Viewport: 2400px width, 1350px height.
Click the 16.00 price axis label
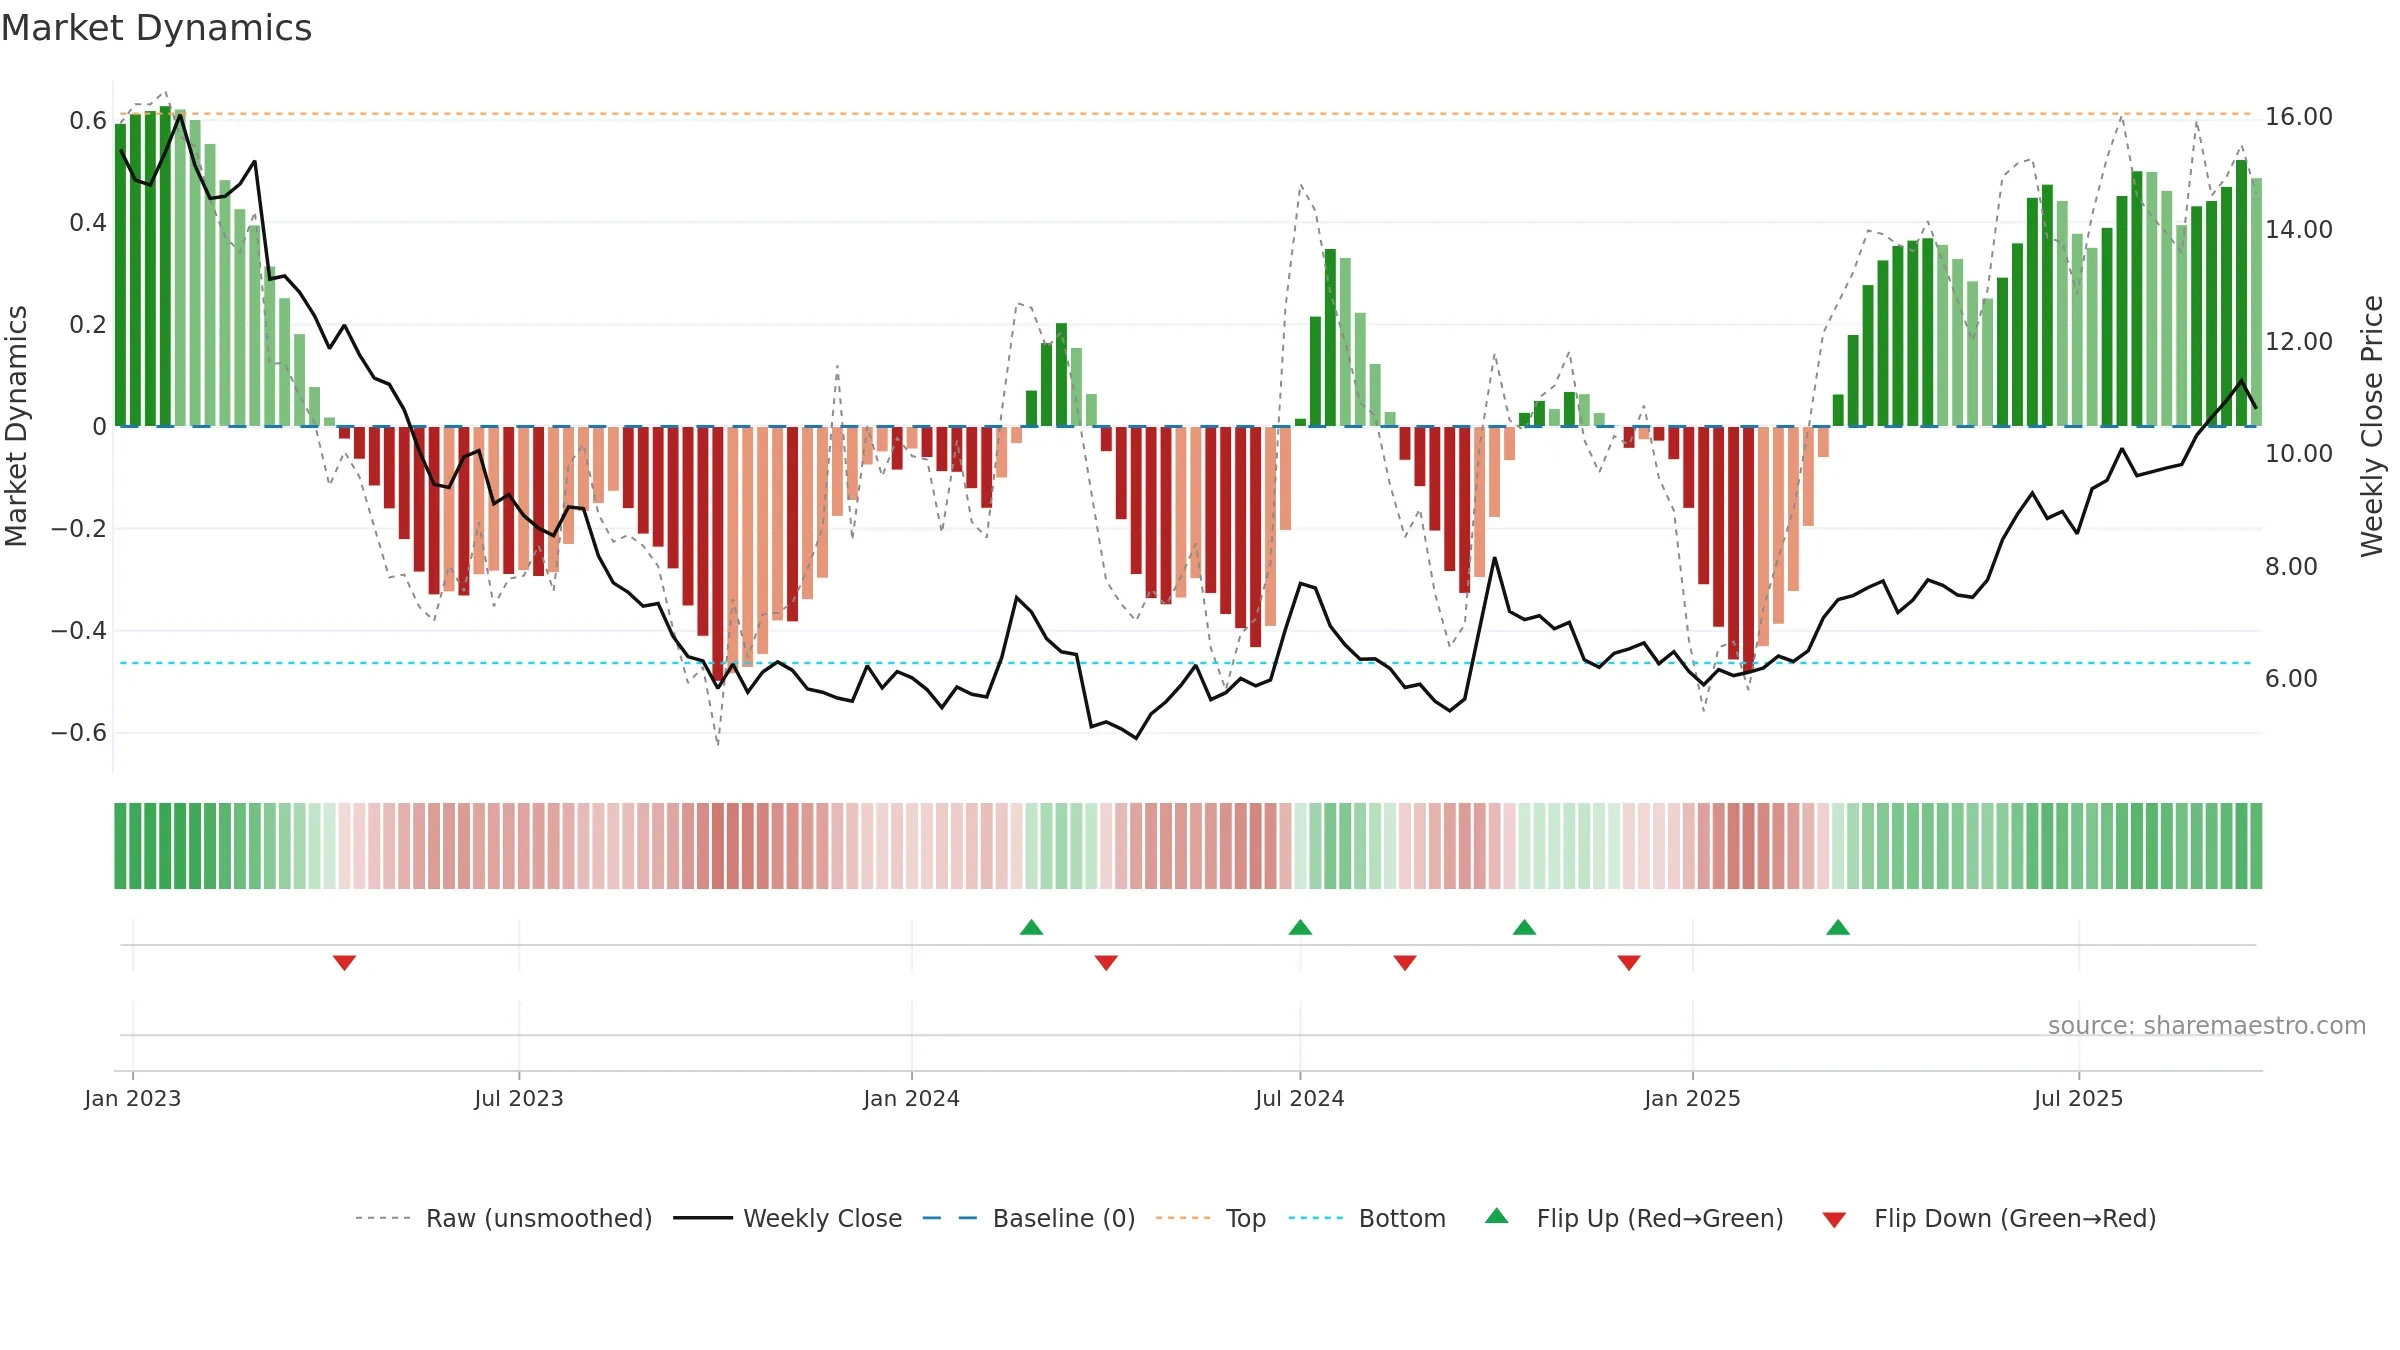2299,117
